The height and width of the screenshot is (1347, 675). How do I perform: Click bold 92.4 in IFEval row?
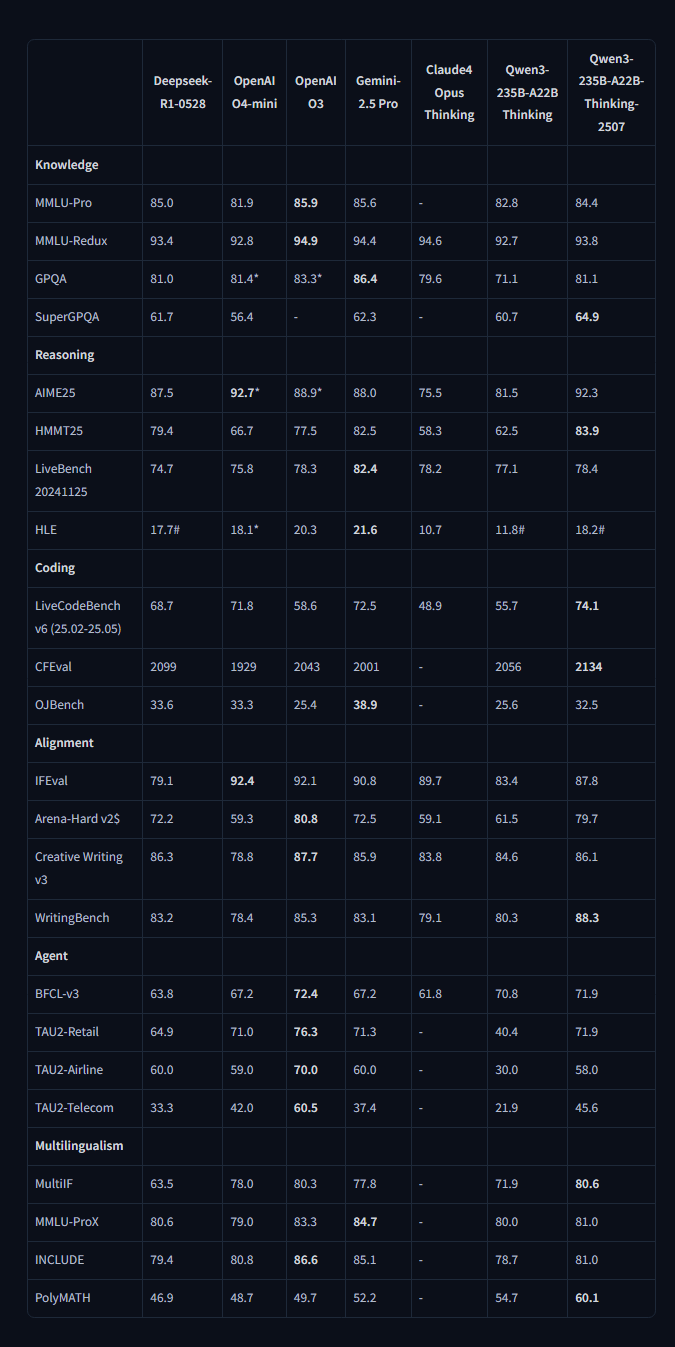243,781
